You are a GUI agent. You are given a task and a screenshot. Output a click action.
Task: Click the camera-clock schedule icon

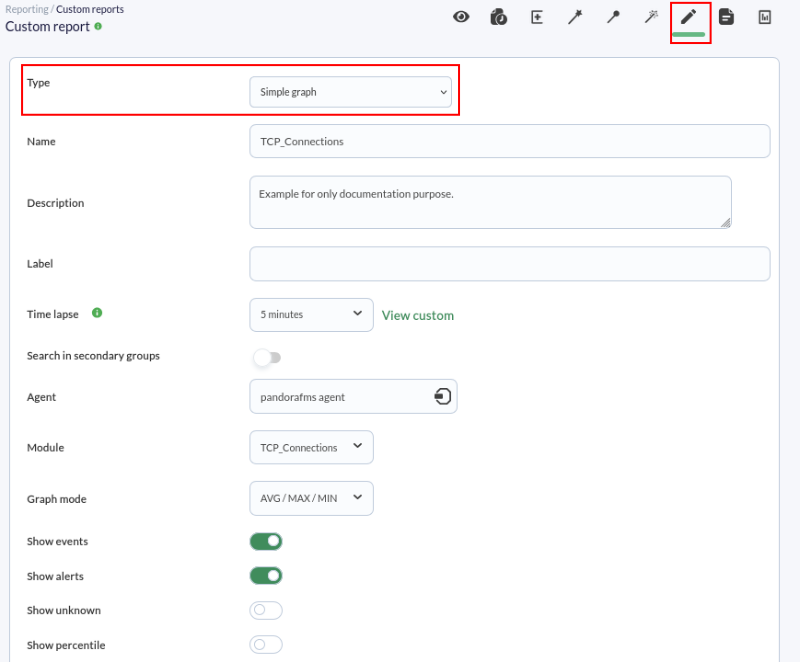tap(498, 17)
